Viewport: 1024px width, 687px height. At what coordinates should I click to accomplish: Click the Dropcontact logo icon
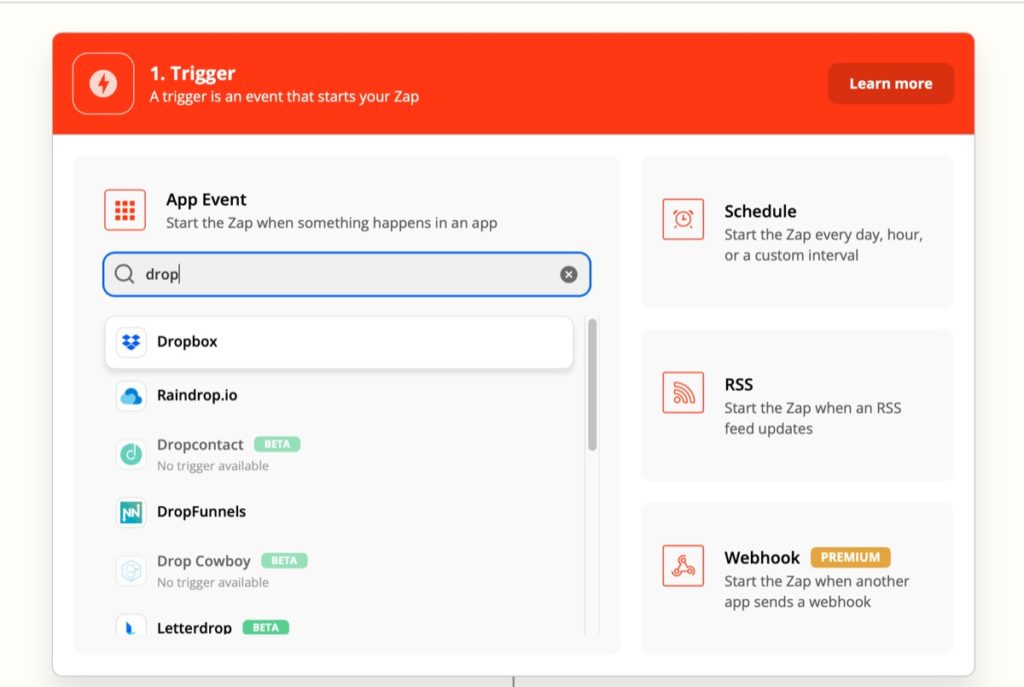click(x=131, y=454)
